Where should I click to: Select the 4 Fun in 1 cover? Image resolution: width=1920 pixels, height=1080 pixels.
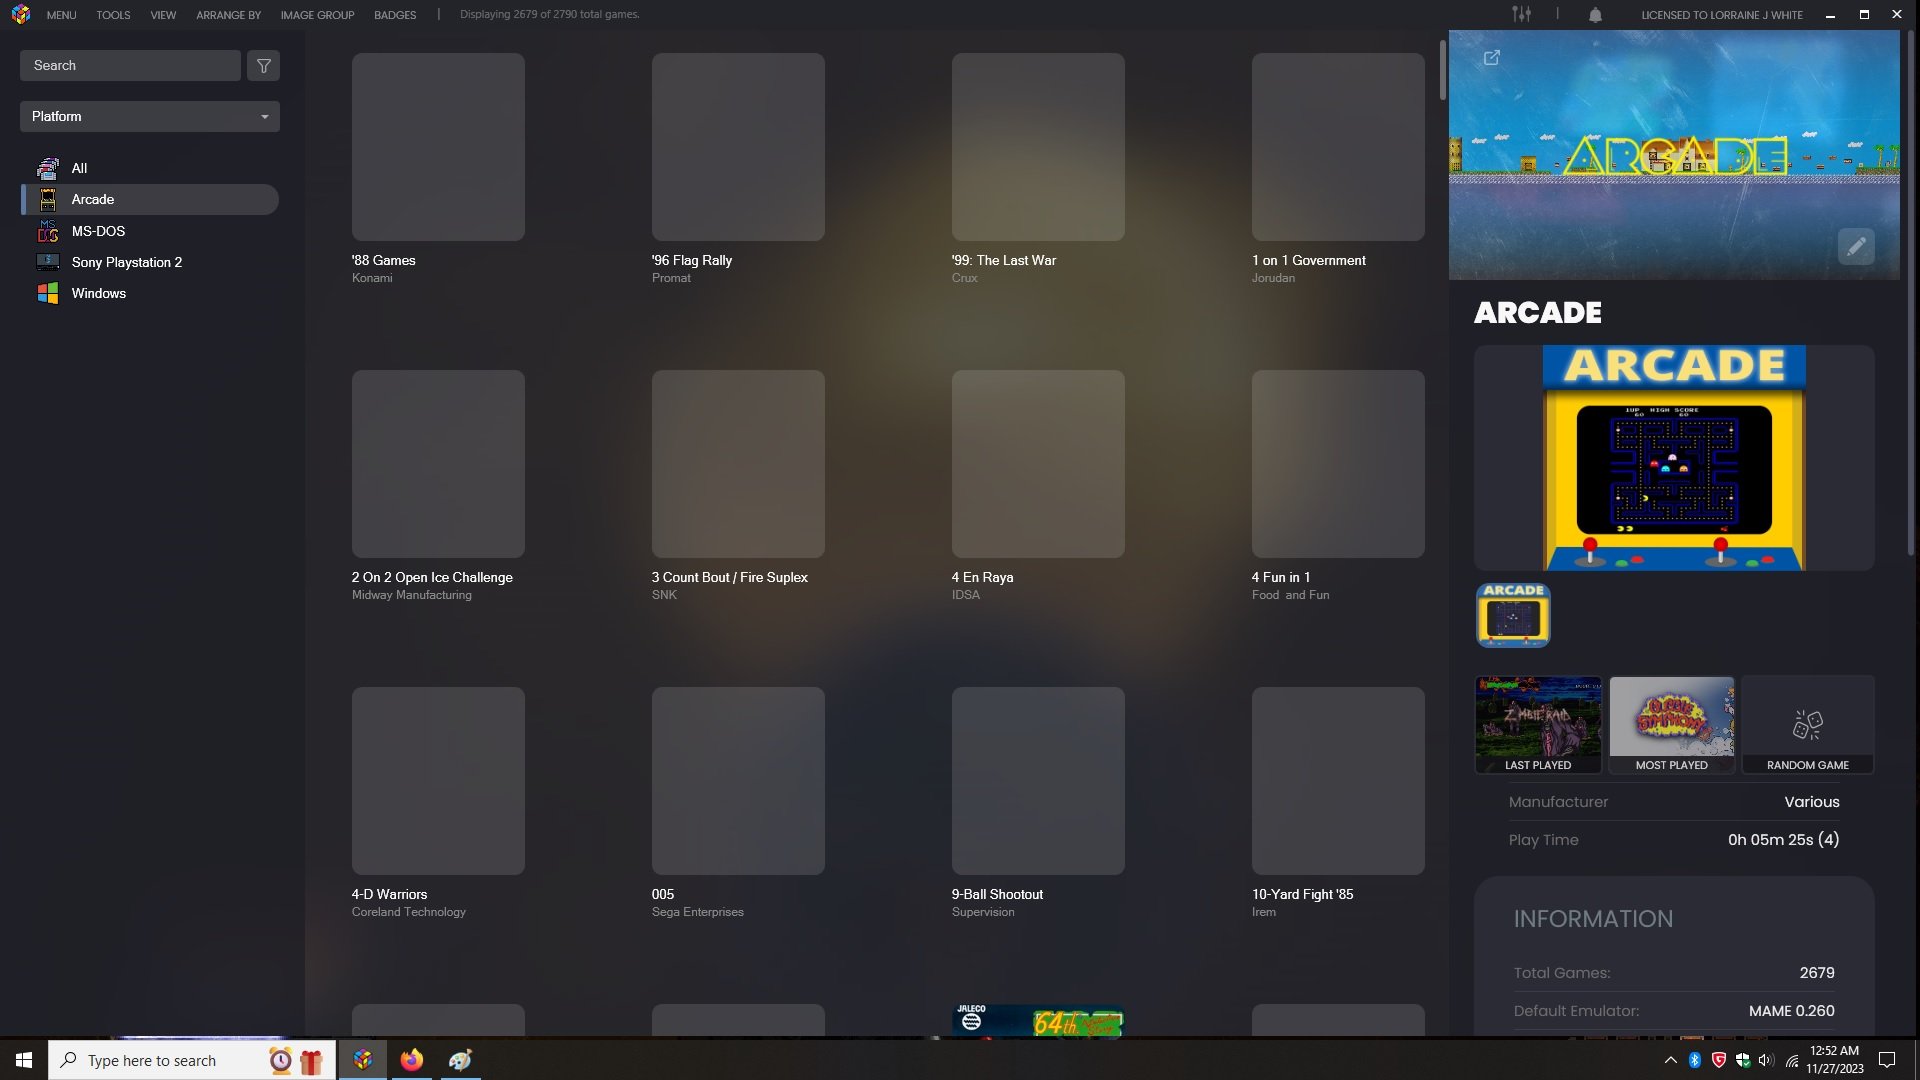(x=1338, y=464)
